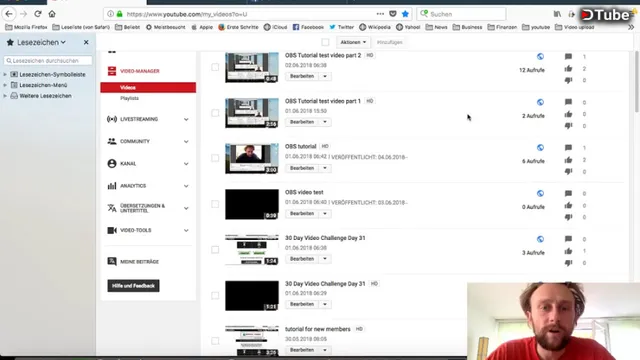Viewport: 640px width, 360px height.
Task: Open the page actions three-dot menu
Action: 380,14
